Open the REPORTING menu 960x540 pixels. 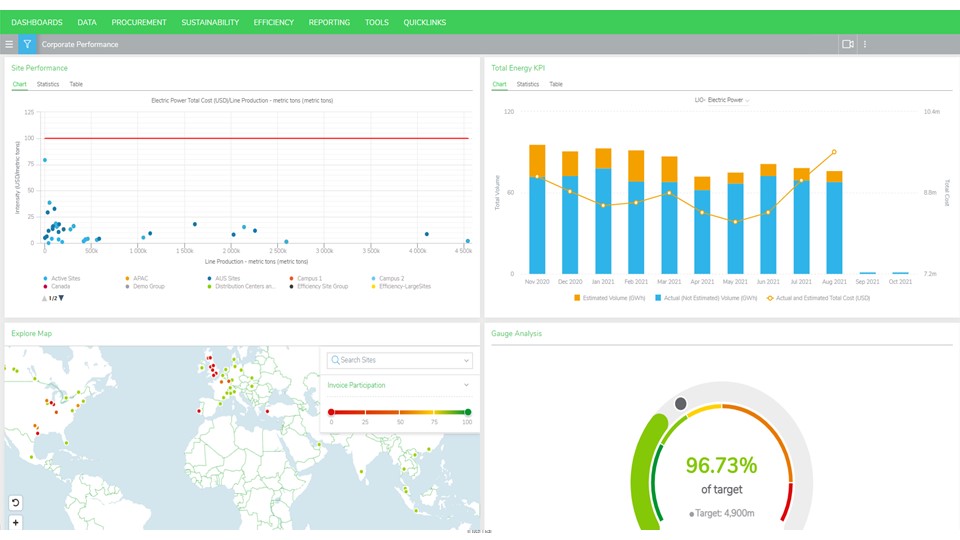coord(329,22)
